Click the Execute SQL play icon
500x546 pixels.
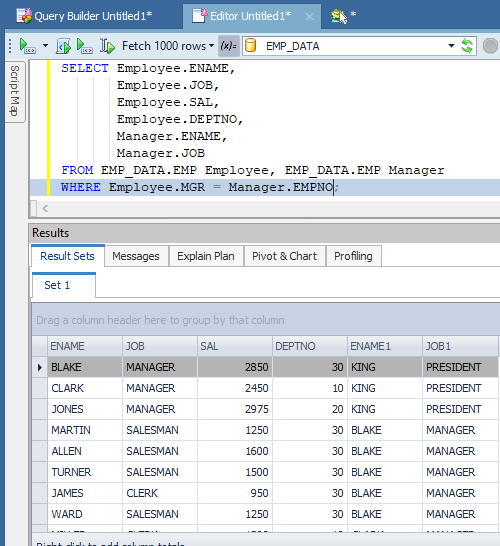[27, 46]
